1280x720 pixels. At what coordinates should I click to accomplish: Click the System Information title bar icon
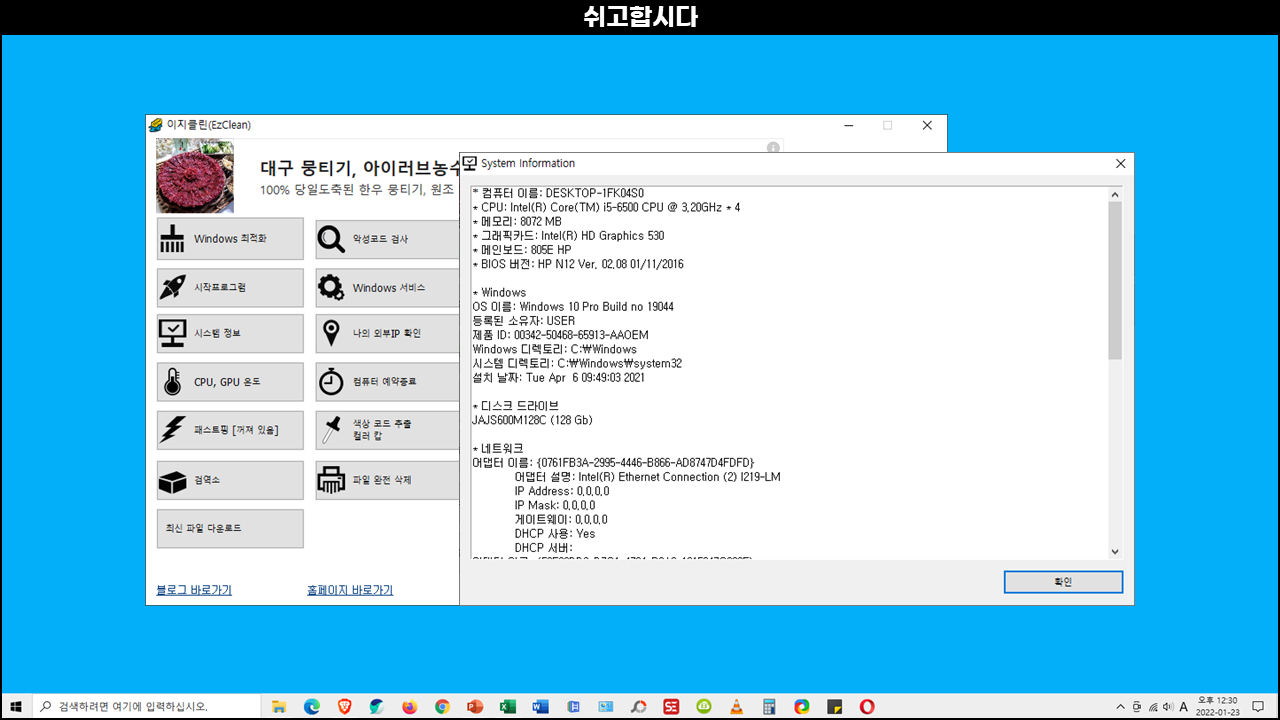click(470, 163)
